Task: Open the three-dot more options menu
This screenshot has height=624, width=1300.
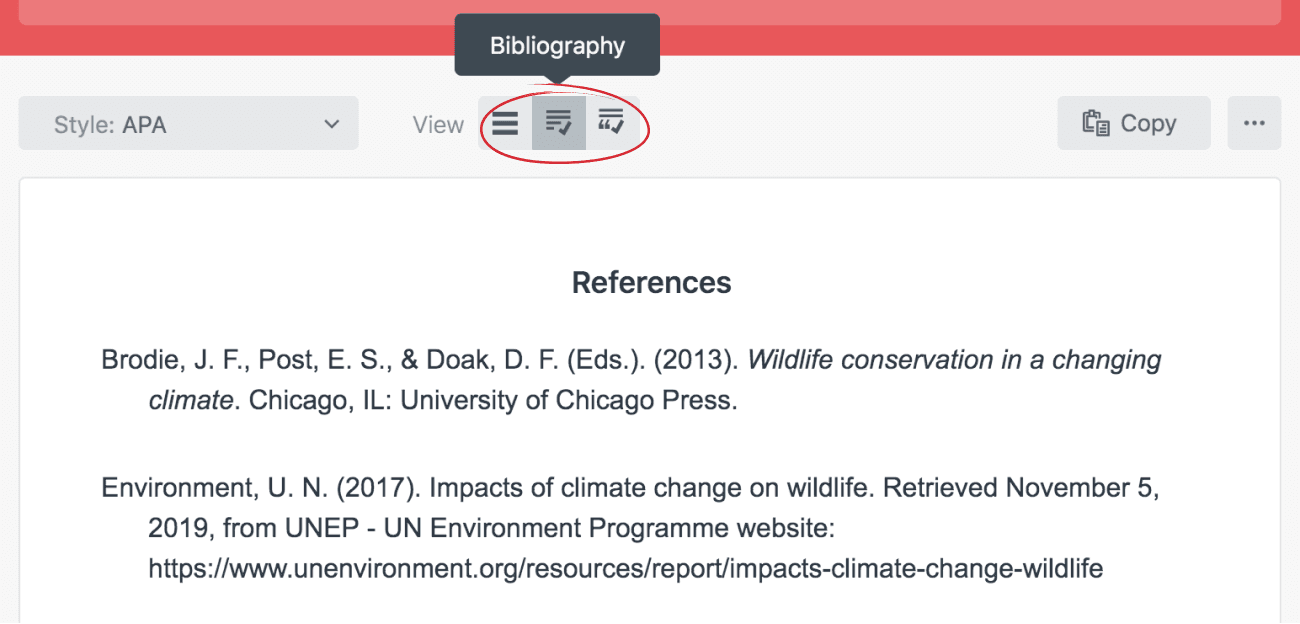Action: [1254, 123]
